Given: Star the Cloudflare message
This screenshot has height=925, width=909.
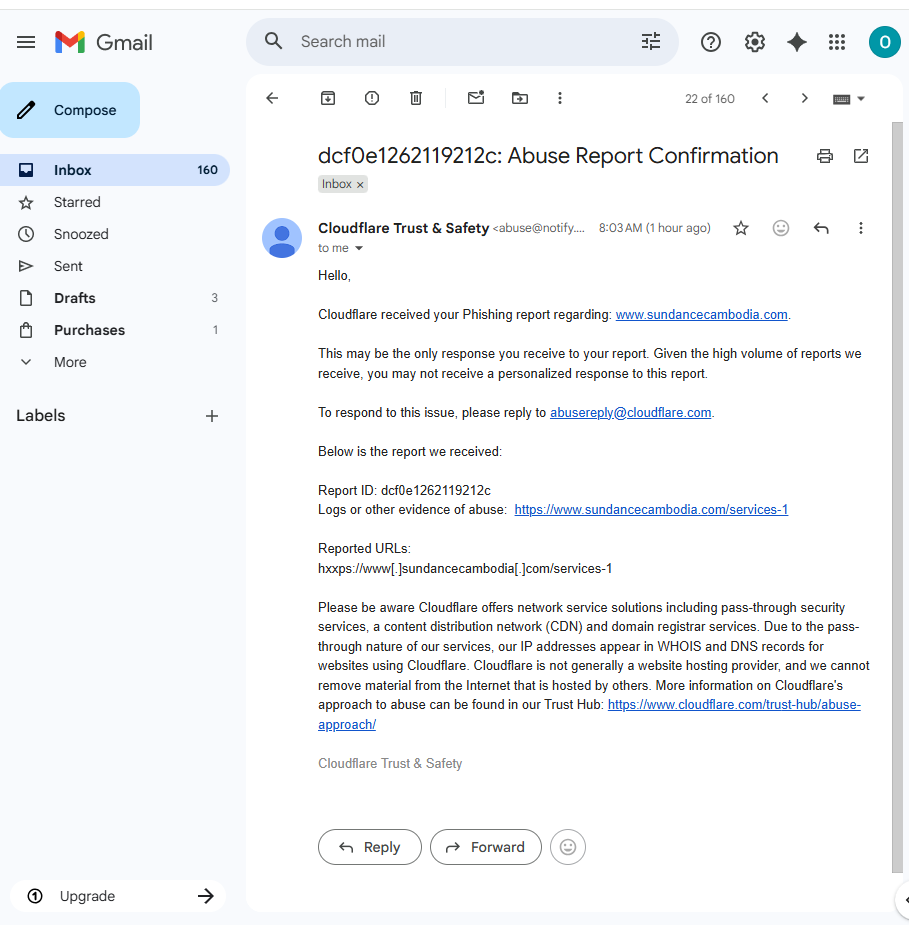Looking at the screenshot, I should [x=741, y=228].
